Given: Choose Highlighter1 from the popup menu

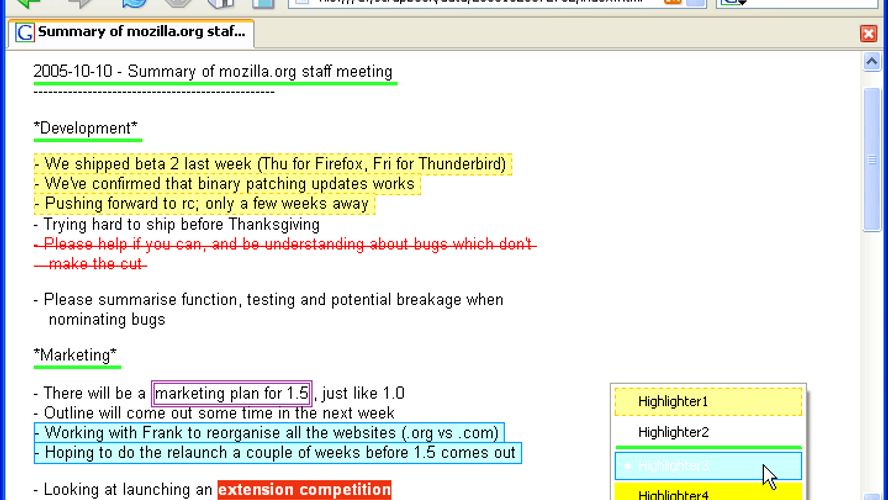Looking at the screenshot, I should [x=708, y=401].
